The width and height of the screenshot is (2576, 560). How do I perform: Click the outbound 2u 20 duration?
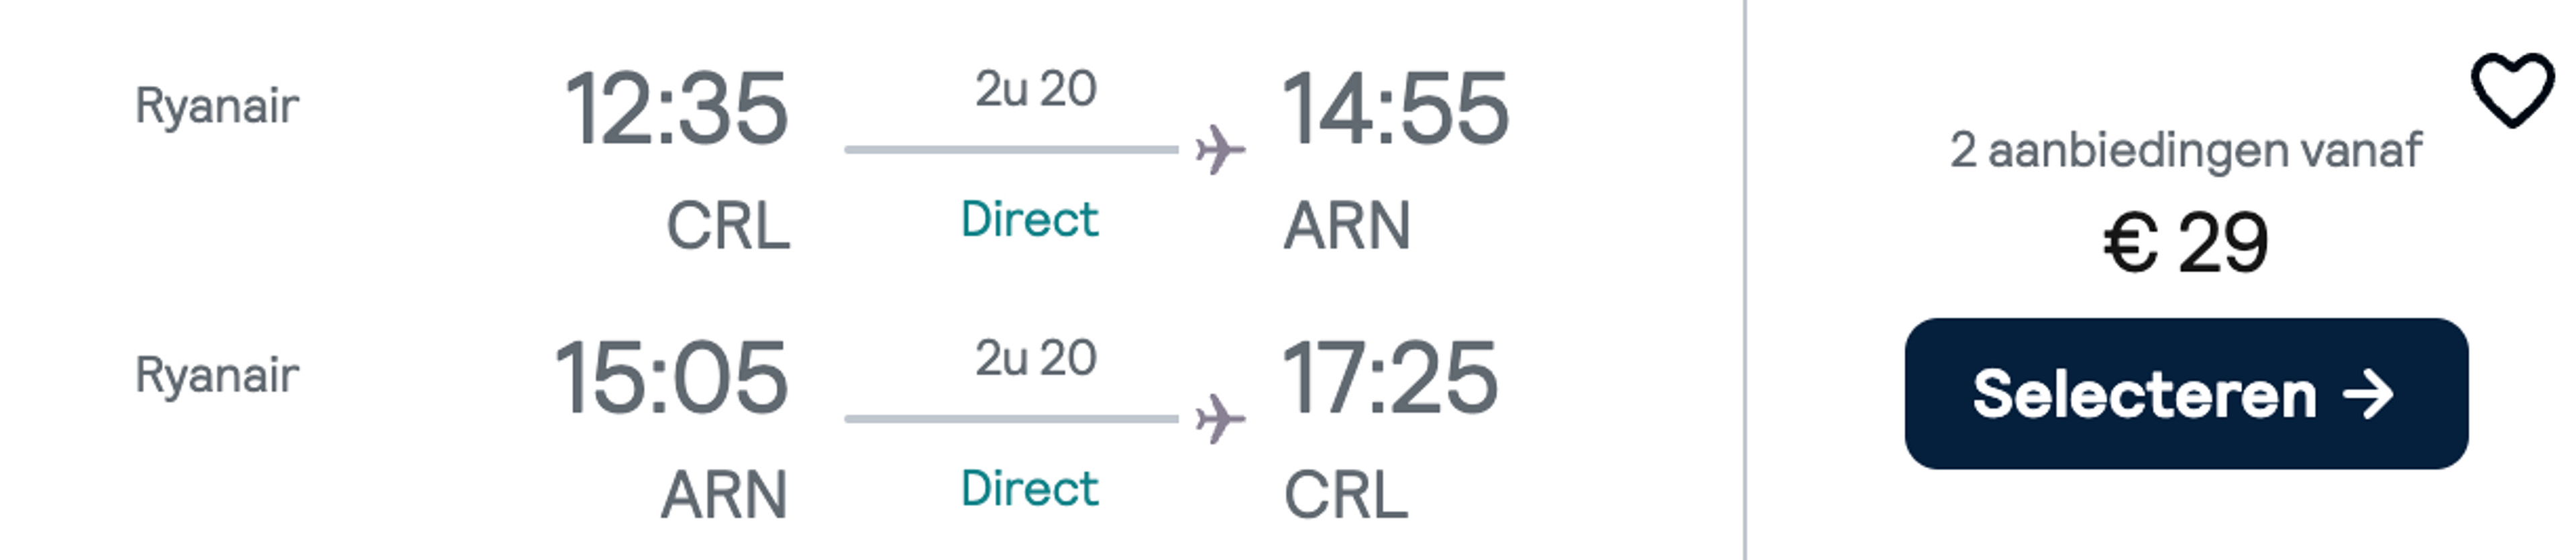[1036, 89]
